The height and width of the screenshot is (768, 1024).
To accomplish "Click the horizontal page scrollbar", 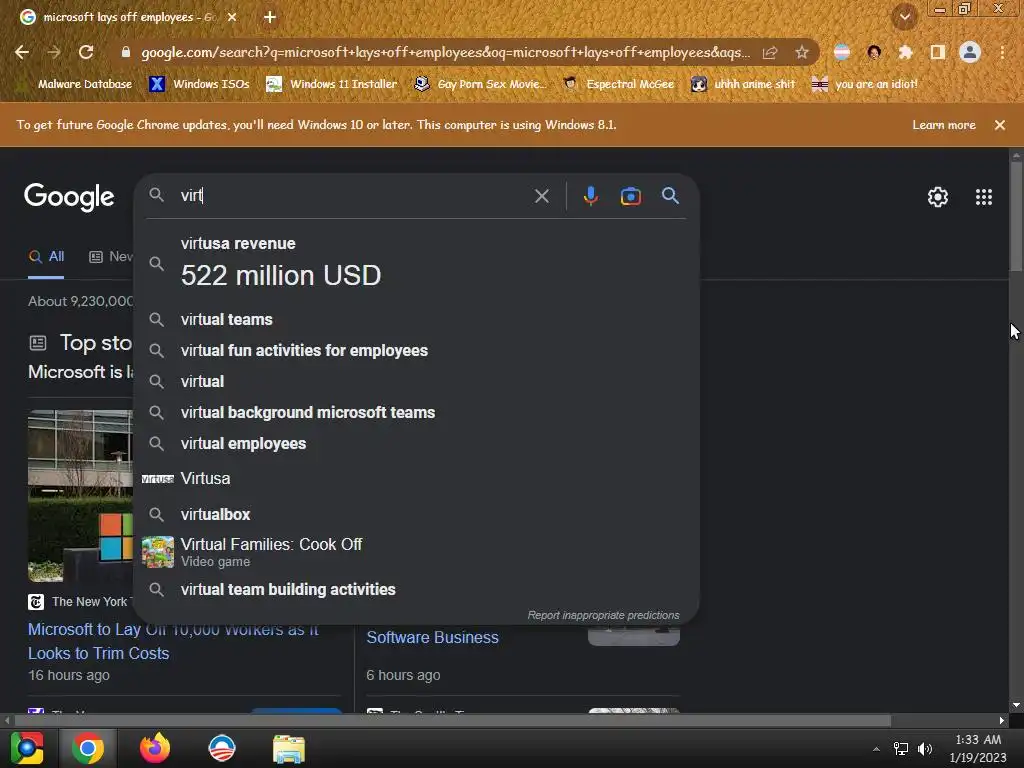I will (x=453, y=720).
